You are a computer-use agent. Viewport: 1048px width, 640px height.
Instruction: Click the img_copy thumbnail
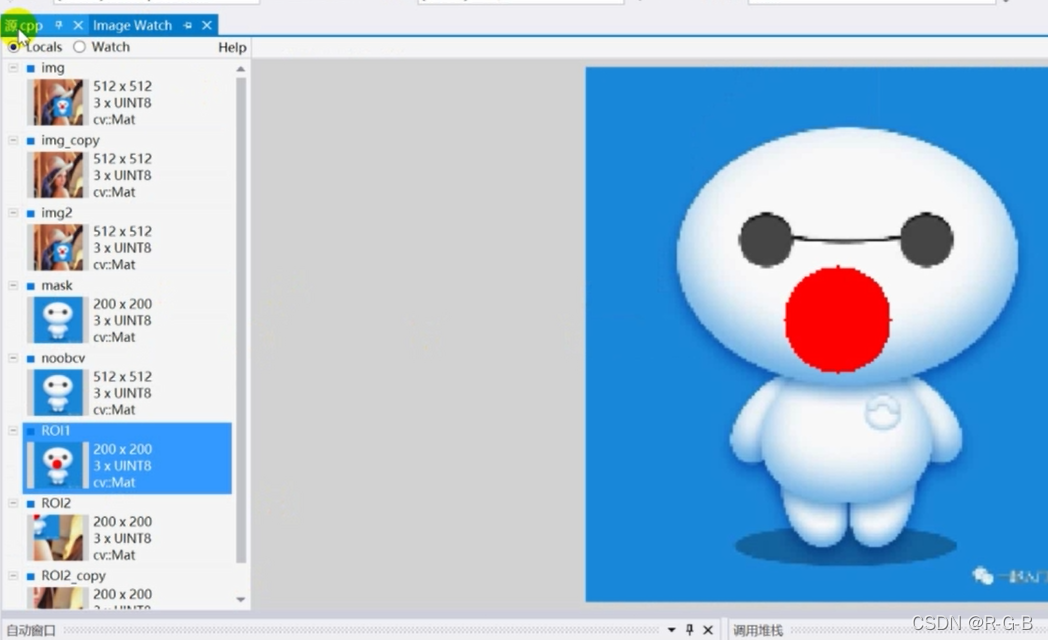click(x=57, y=175)
